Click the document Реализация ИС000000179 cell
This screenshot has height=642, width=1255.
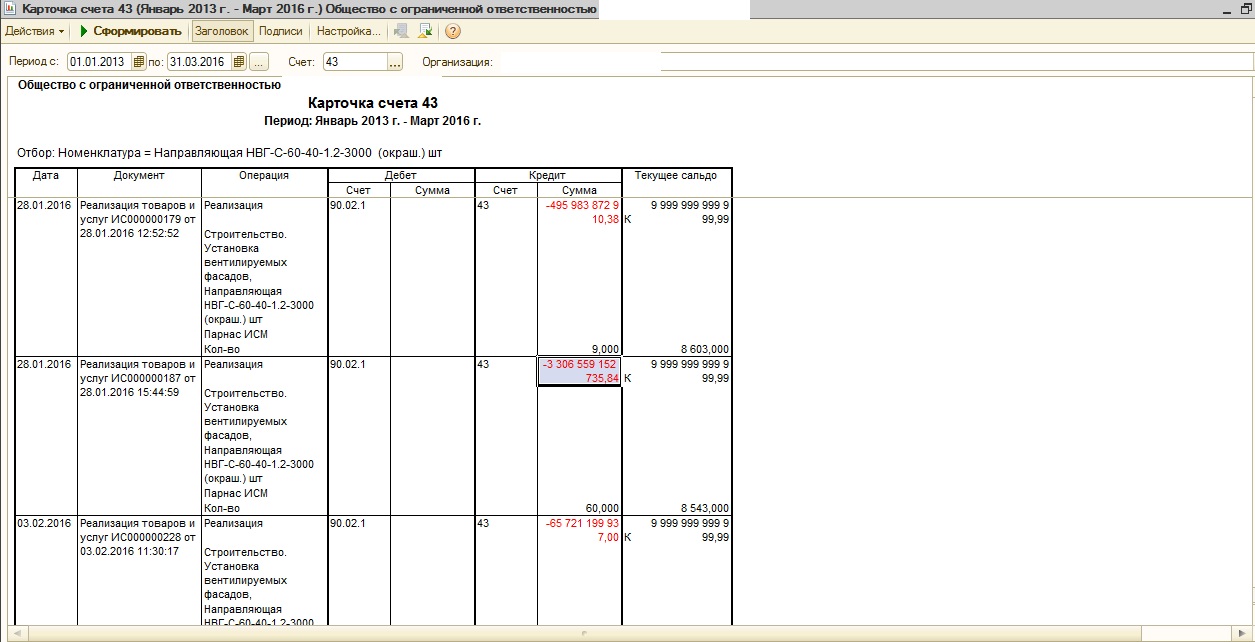[139, 219]
